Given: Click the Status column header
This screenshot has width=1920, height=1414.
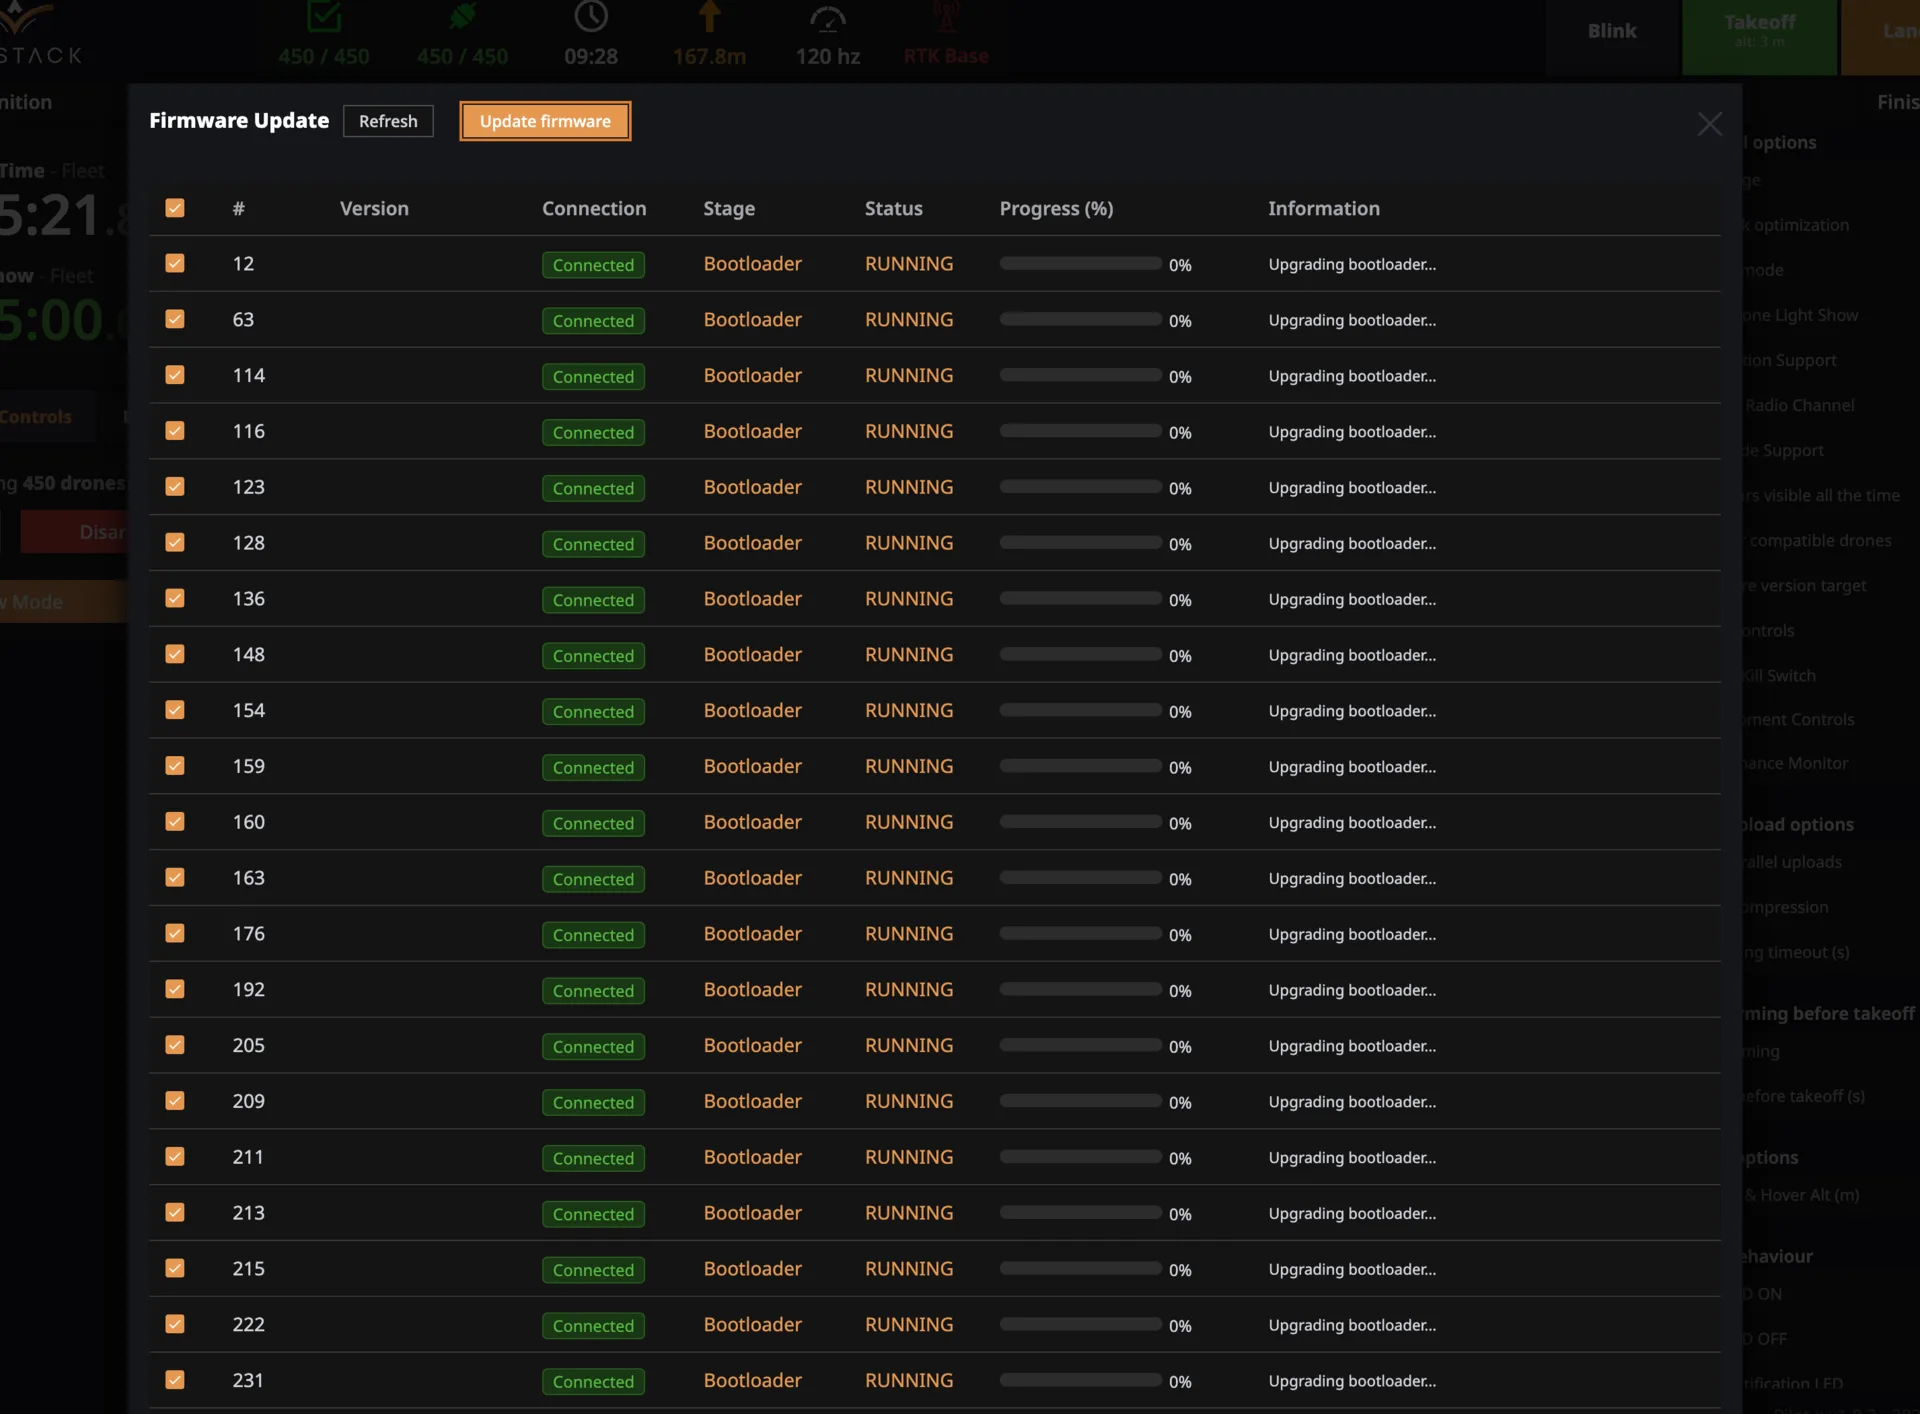Looking at the screenshot, I should click(893, 208).
